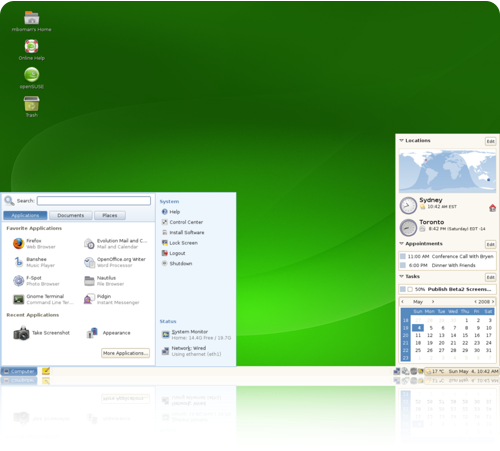Go to next year after 2008
500x451 pixels.
(493, 302)
